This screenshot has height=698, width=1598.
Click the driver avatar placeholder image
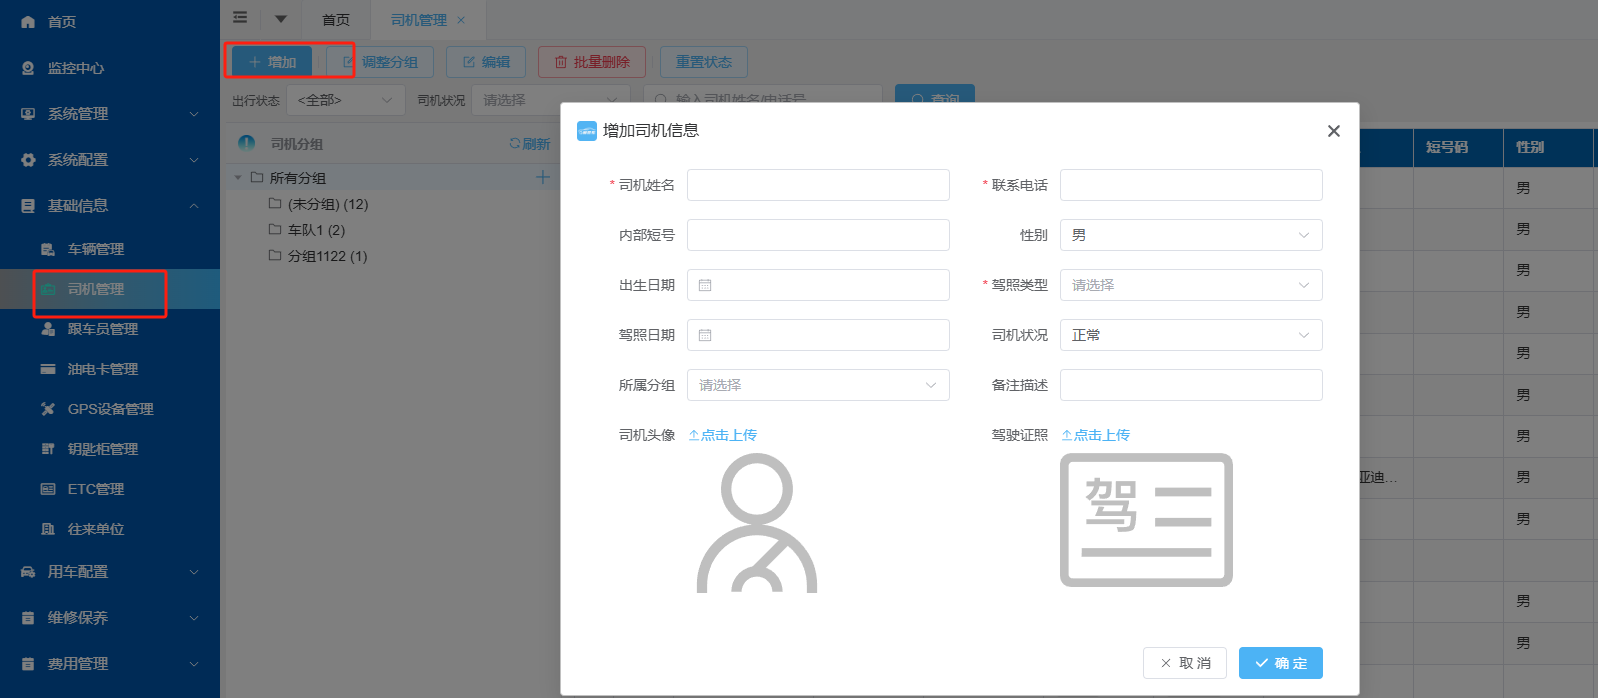pyautogui.click(x=757, y=523)
